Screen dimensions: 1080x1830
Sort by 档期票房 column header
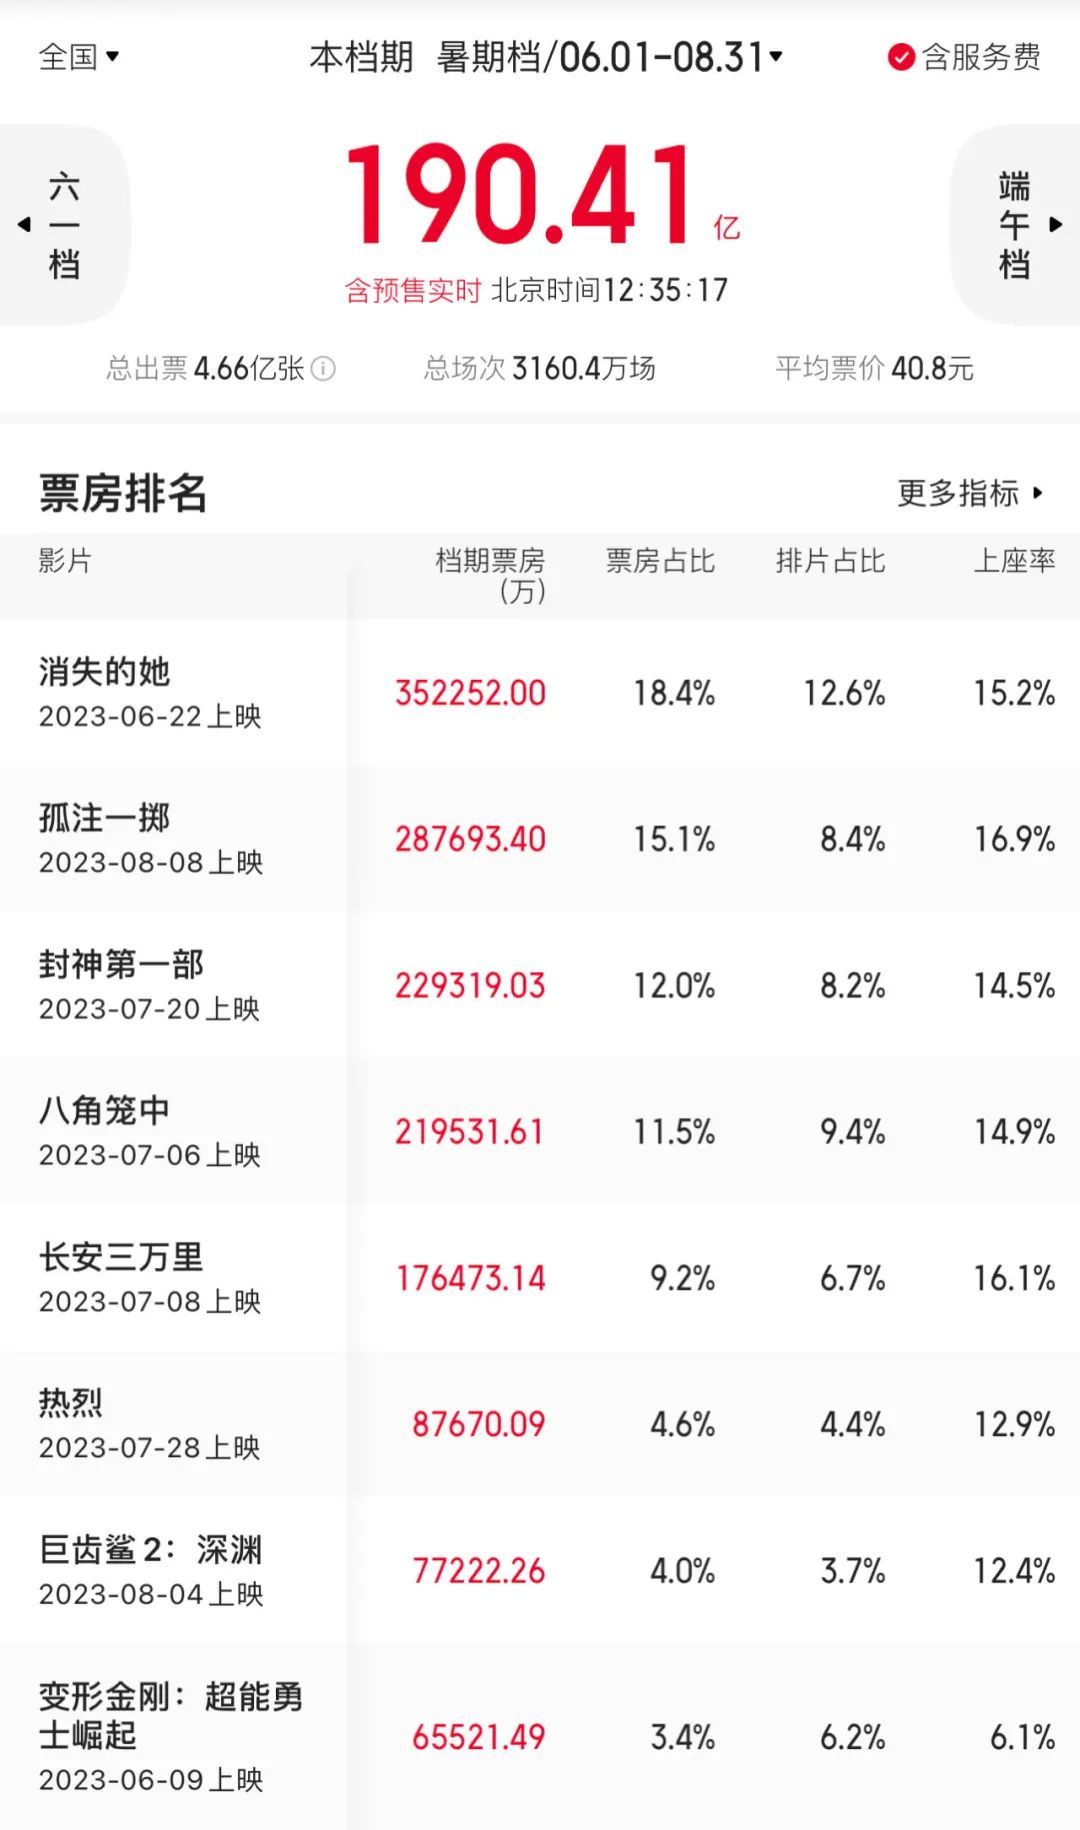(x=490, y=574)
